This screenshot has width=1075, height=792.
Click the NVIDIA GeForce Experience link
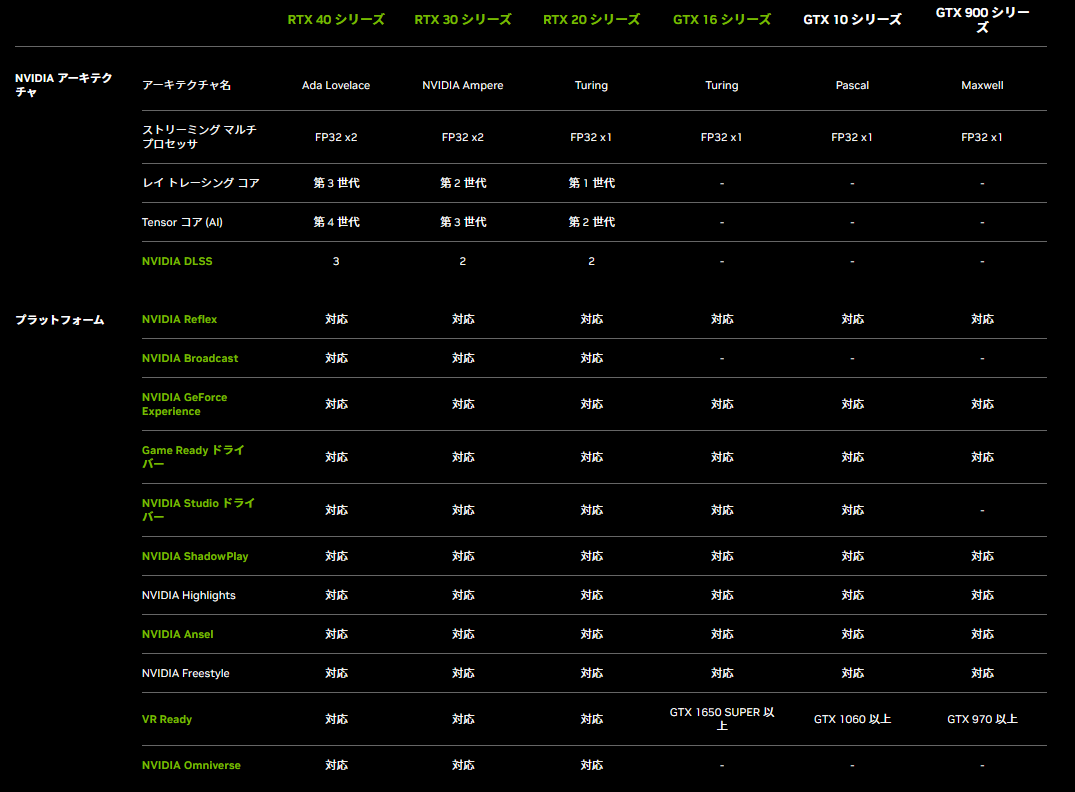point(184,404)
